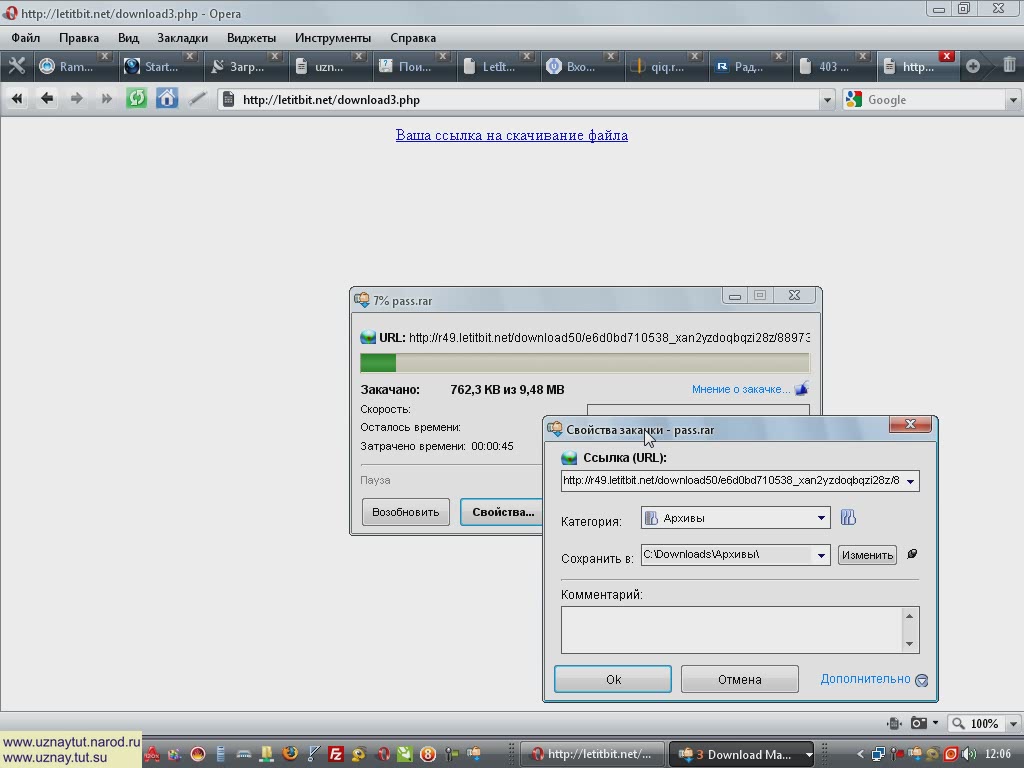Click the Opera reload page icon
Screen dimensions: 1024x768
pyautogui.click(x=137, y=98)
